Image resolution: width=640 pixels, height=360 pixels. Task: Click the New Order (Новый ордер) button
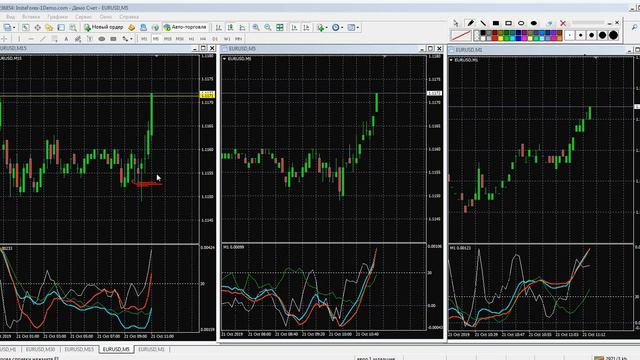104,27
